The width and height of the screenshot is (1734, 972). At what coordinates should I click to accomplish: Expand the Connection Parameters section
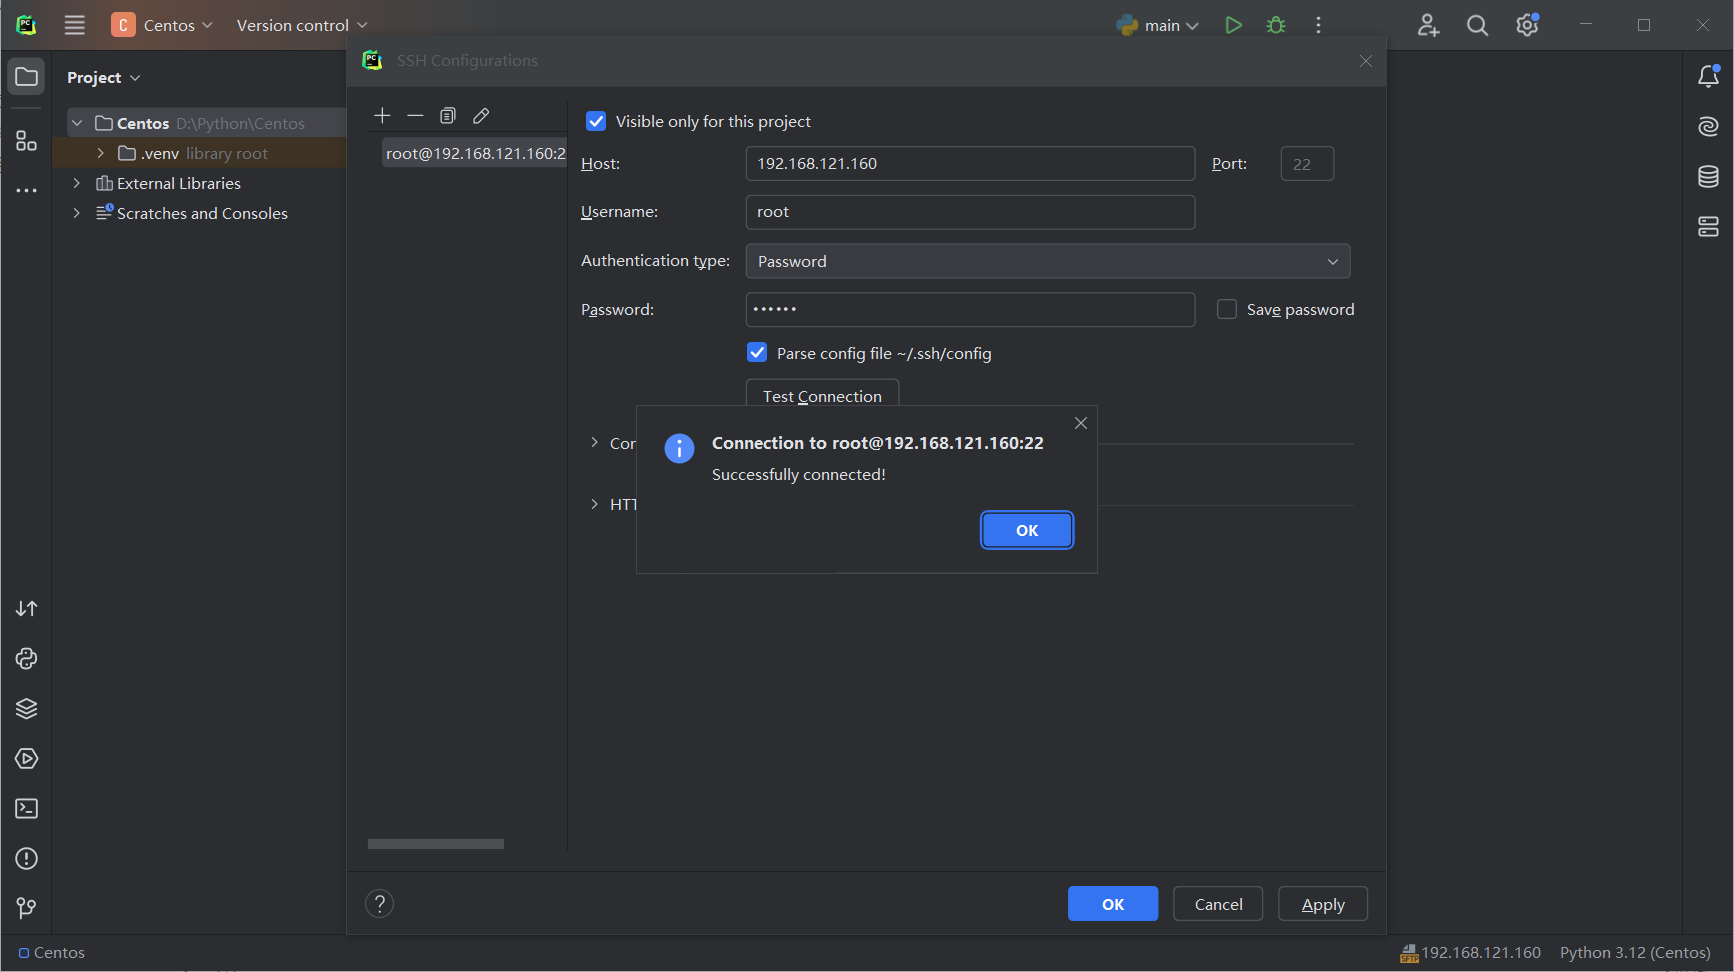[x=594, y=443]
